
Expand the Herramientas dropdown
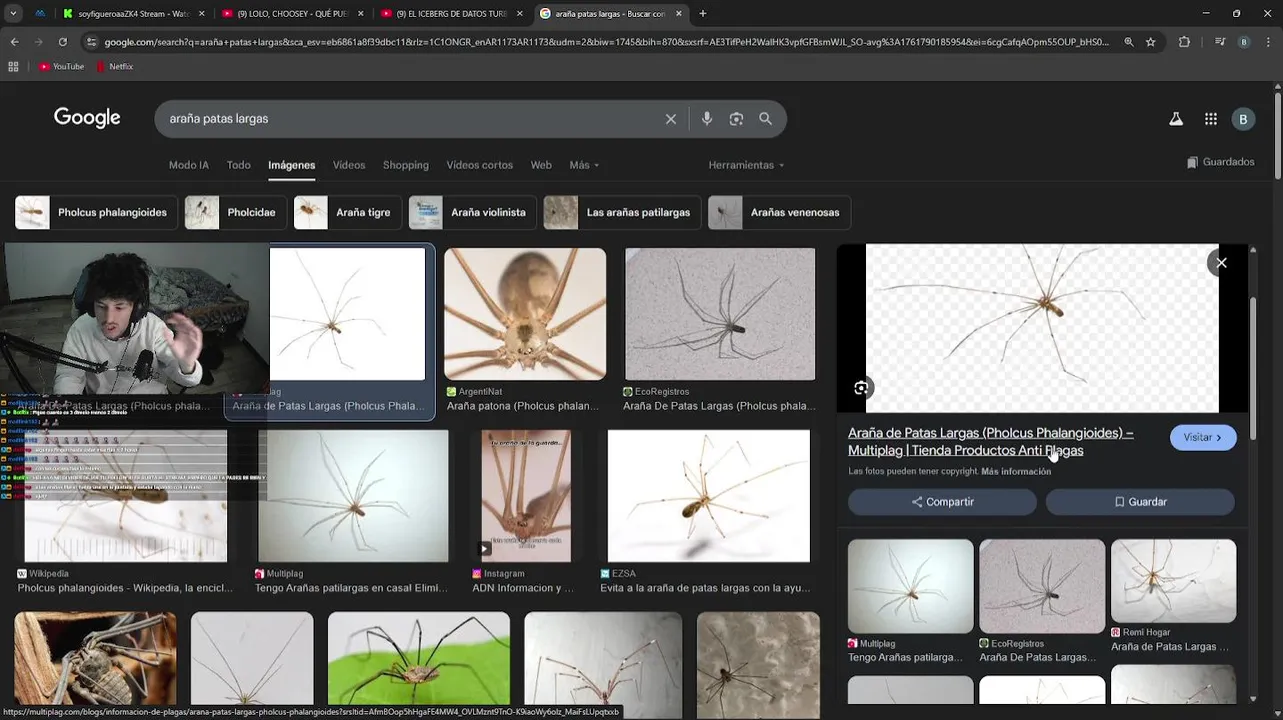click(746, 165)
